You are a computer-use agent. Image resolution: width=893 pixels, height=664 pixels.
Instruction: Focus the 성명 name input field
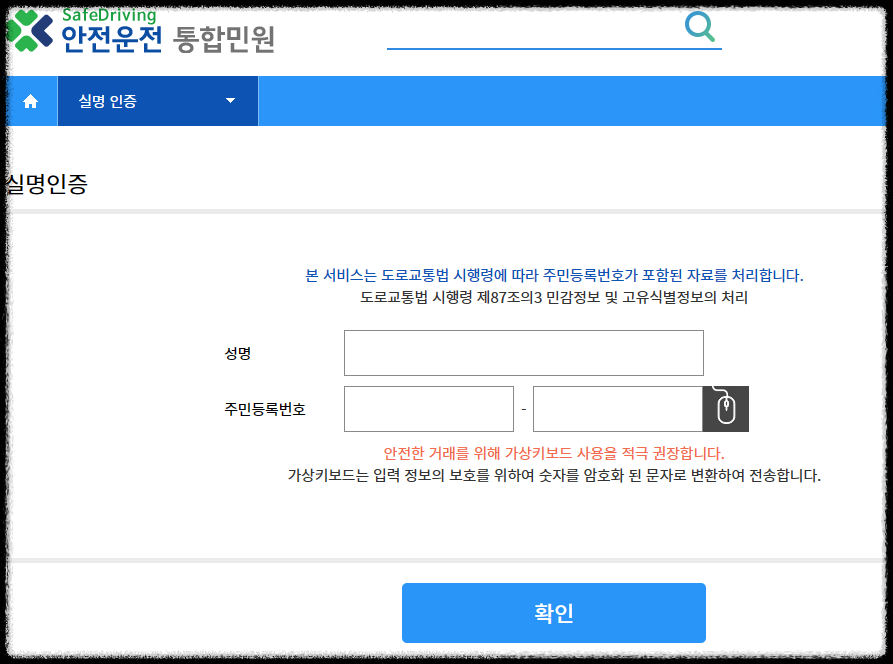point(523,353)
